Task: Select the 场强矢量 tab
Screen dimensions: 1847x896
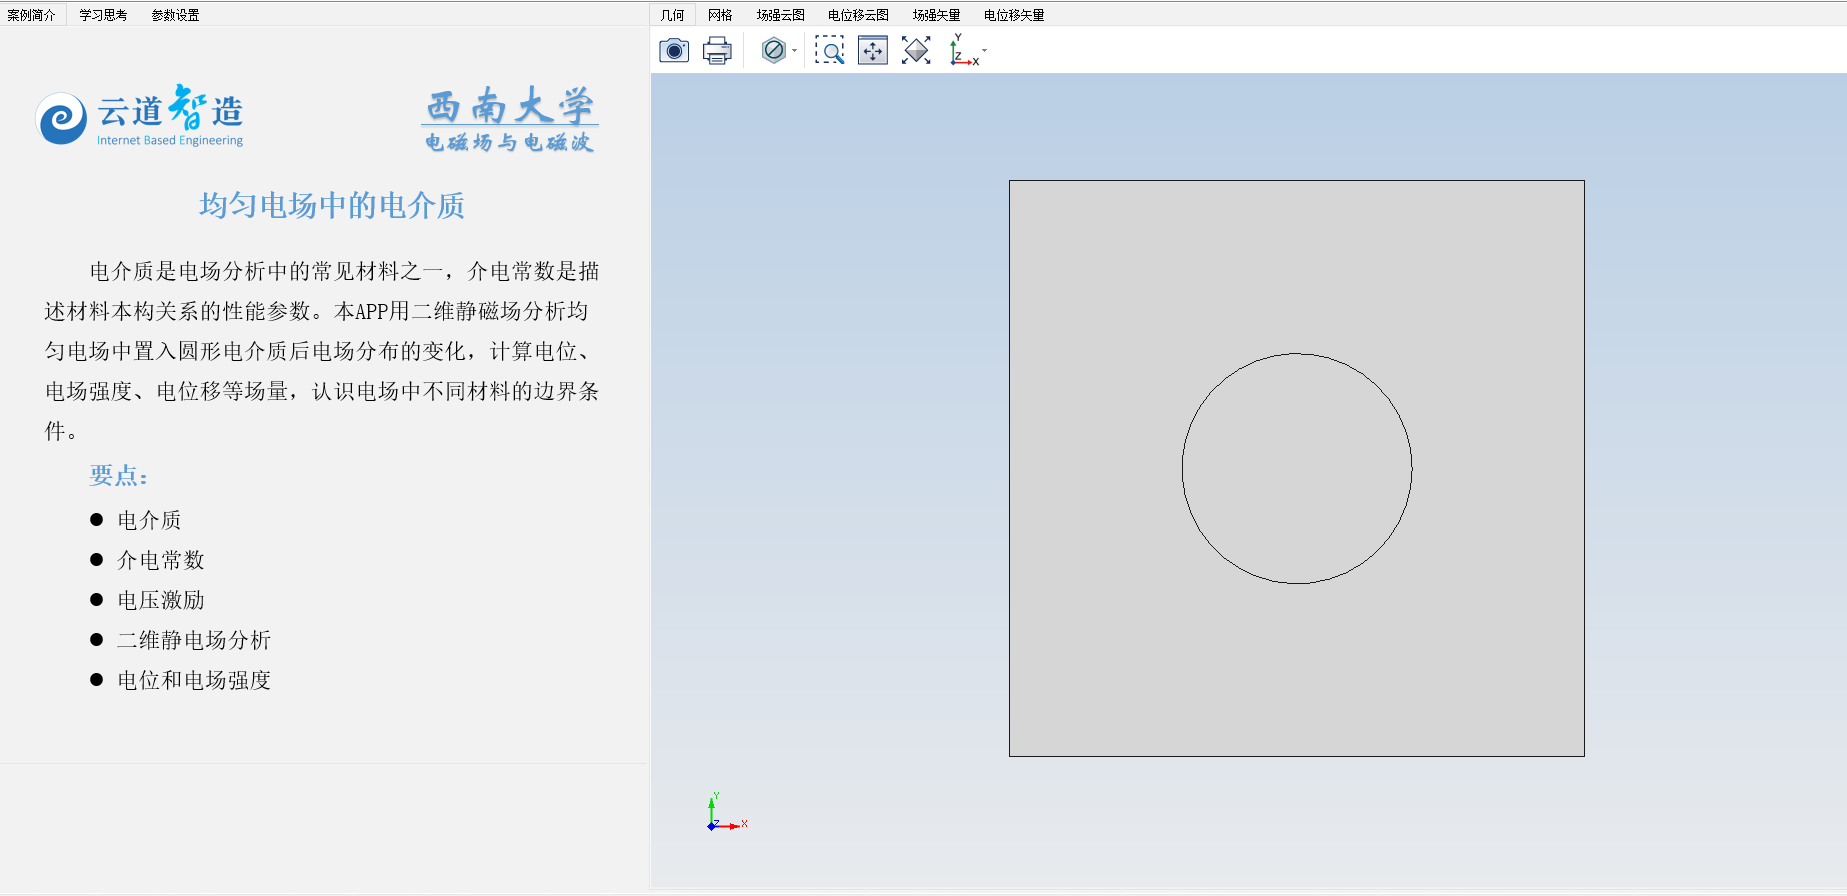Action: (936, 15)
